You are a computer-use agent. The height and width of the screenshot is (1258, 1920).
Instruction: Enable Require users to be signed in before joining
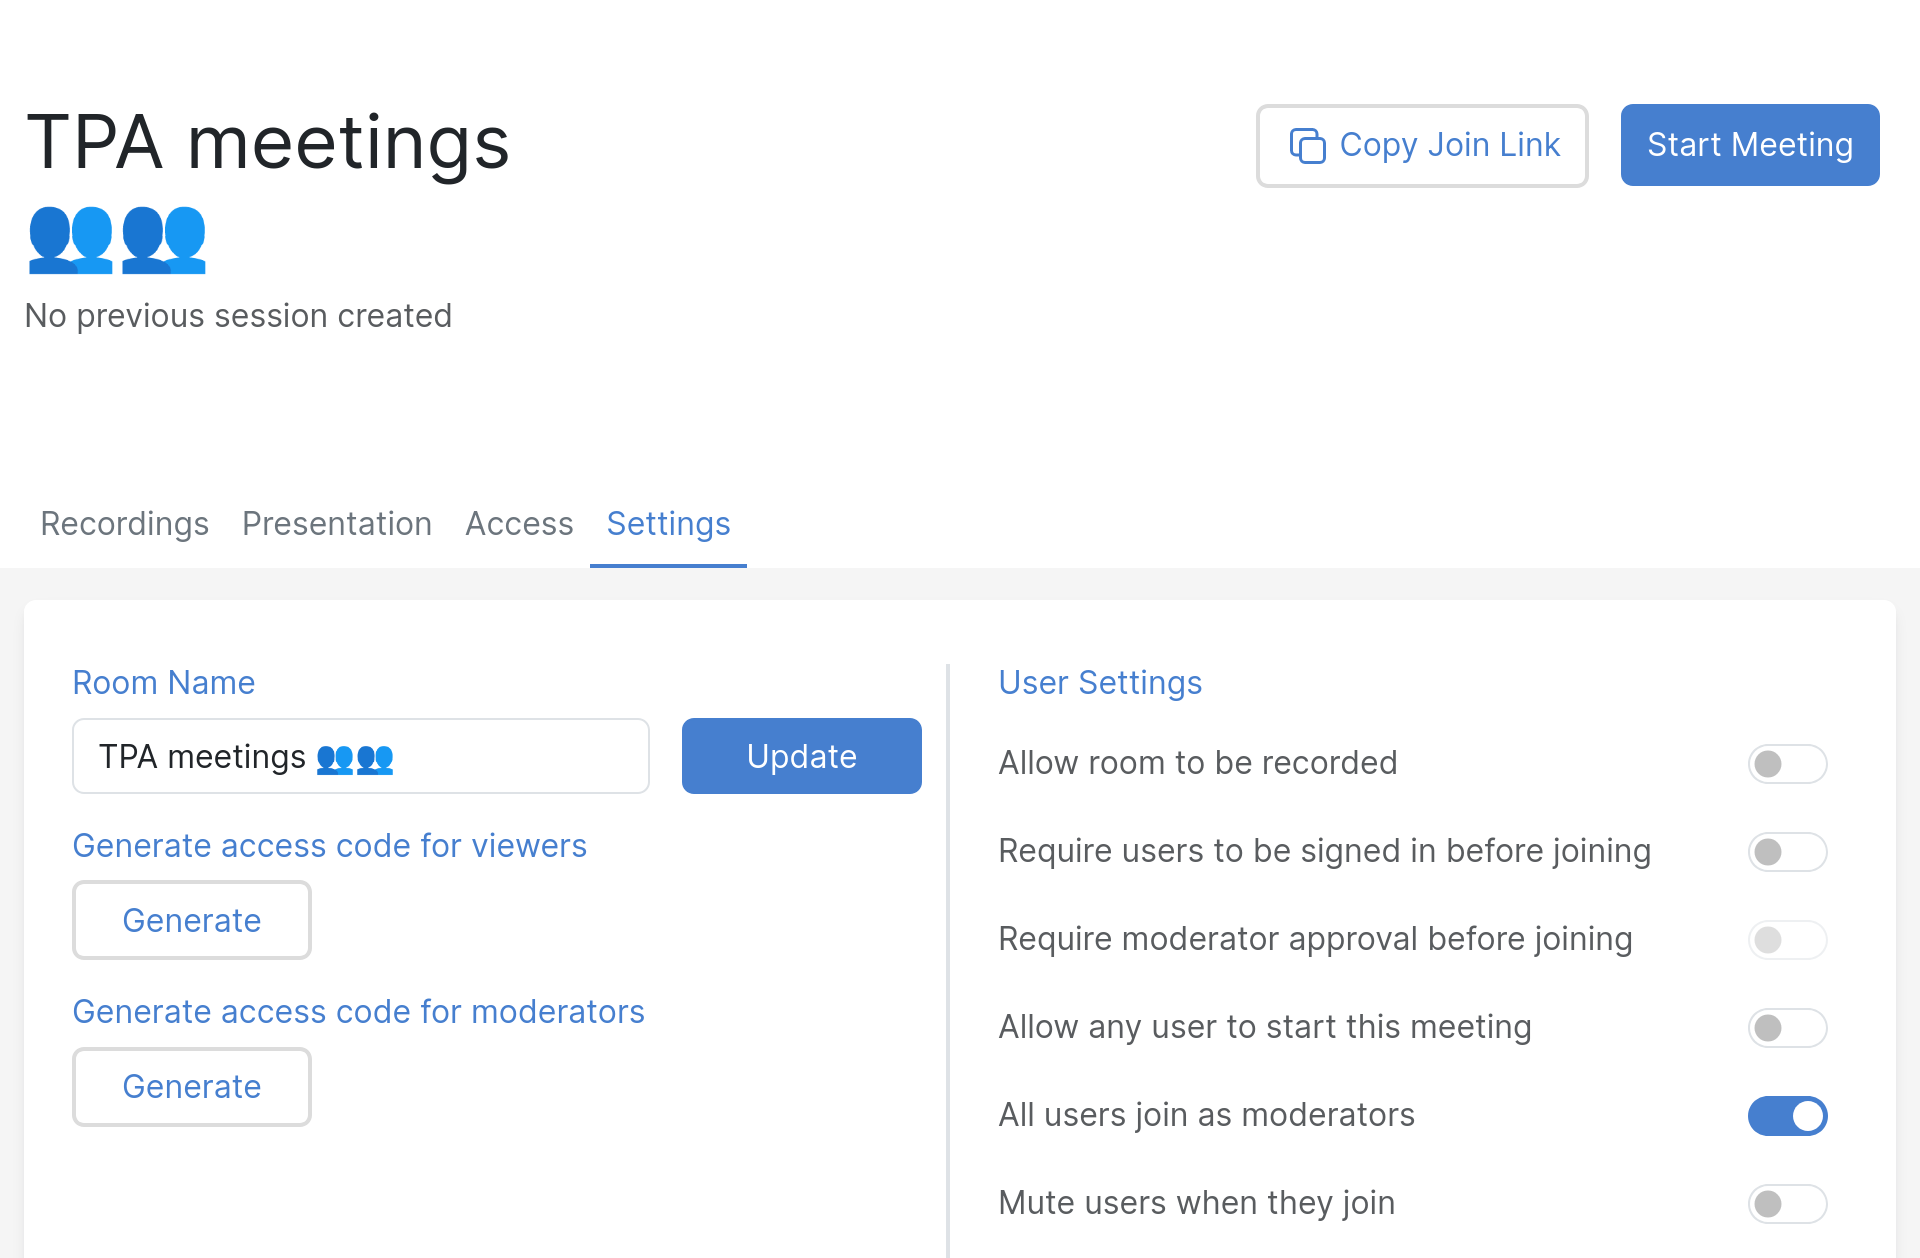(x=1787, y=851)
